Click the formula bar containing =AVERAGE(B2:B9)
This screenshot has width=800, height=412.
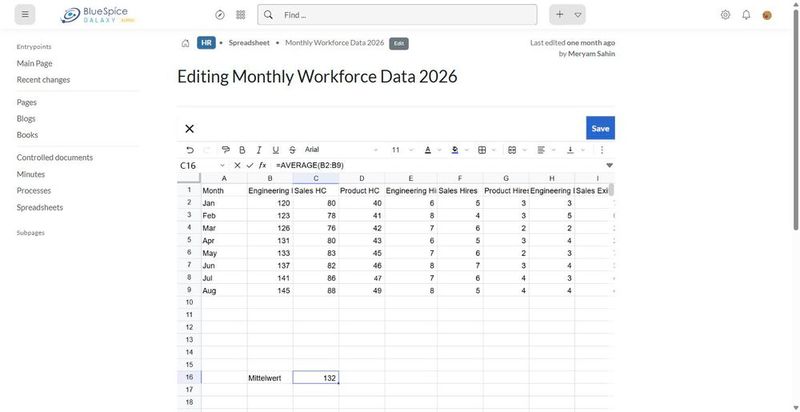coord(438,166)
